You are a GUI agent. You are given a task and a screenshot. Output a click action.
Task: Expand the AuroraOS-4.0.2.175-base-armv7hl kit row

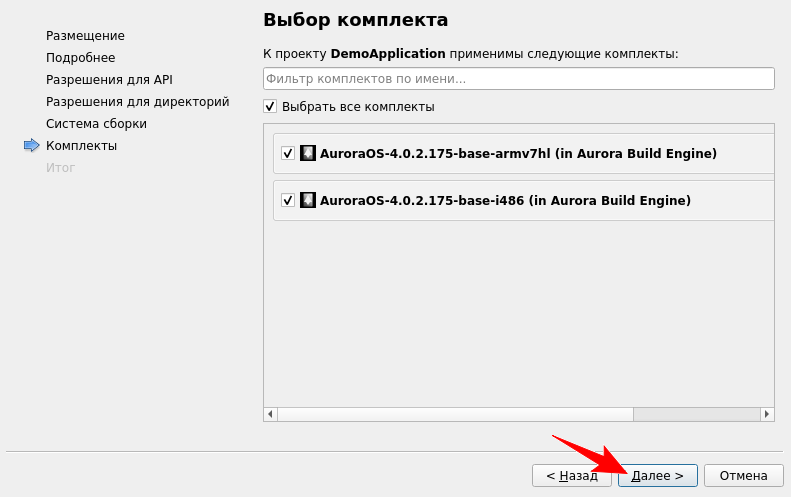pyautogui.click(x=524, y=153)
